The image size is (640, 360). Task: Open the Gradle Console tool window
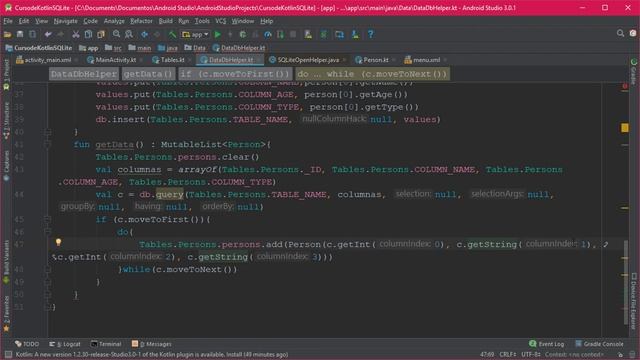click(599, 344)
